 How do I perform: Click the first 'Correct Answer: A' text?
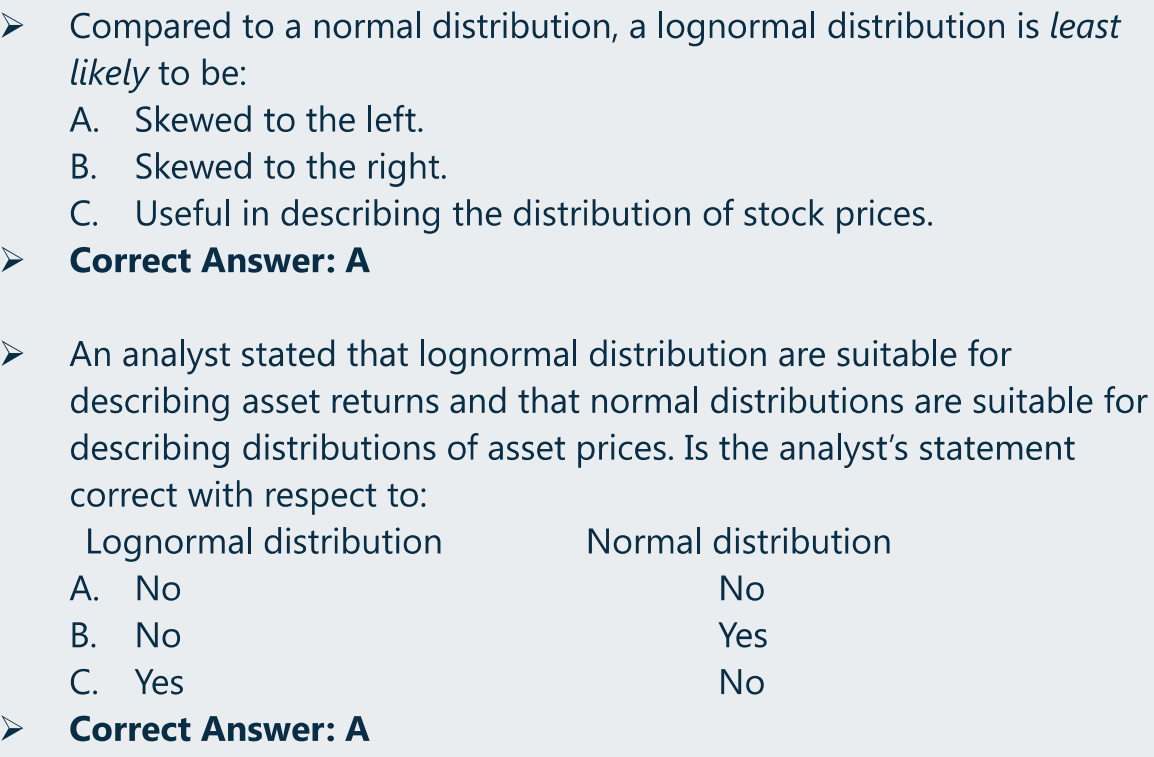pos(219,261)
